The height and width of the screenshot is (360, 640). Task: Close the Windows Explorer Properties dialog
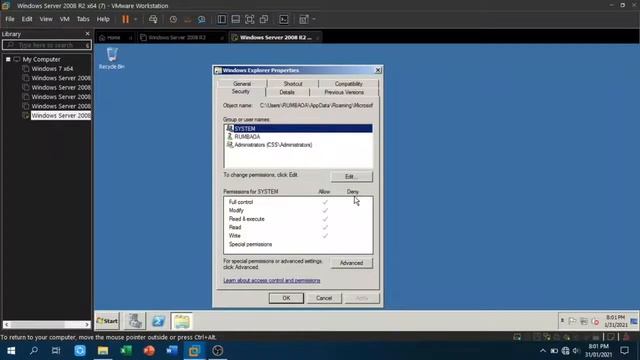[378, 70]
